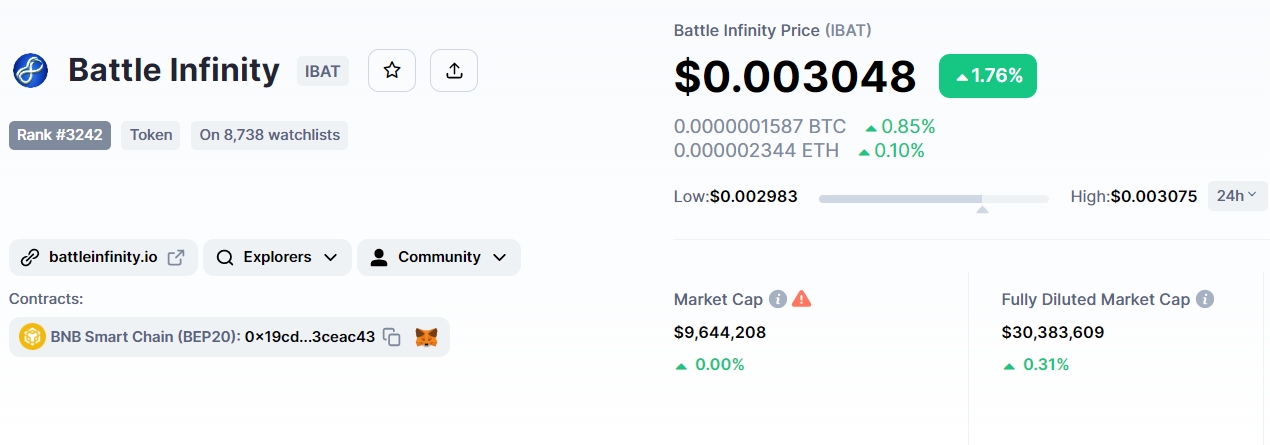Expand the Explorers dropdown
Screen dimensions: 1270x445
click(277, 257)
